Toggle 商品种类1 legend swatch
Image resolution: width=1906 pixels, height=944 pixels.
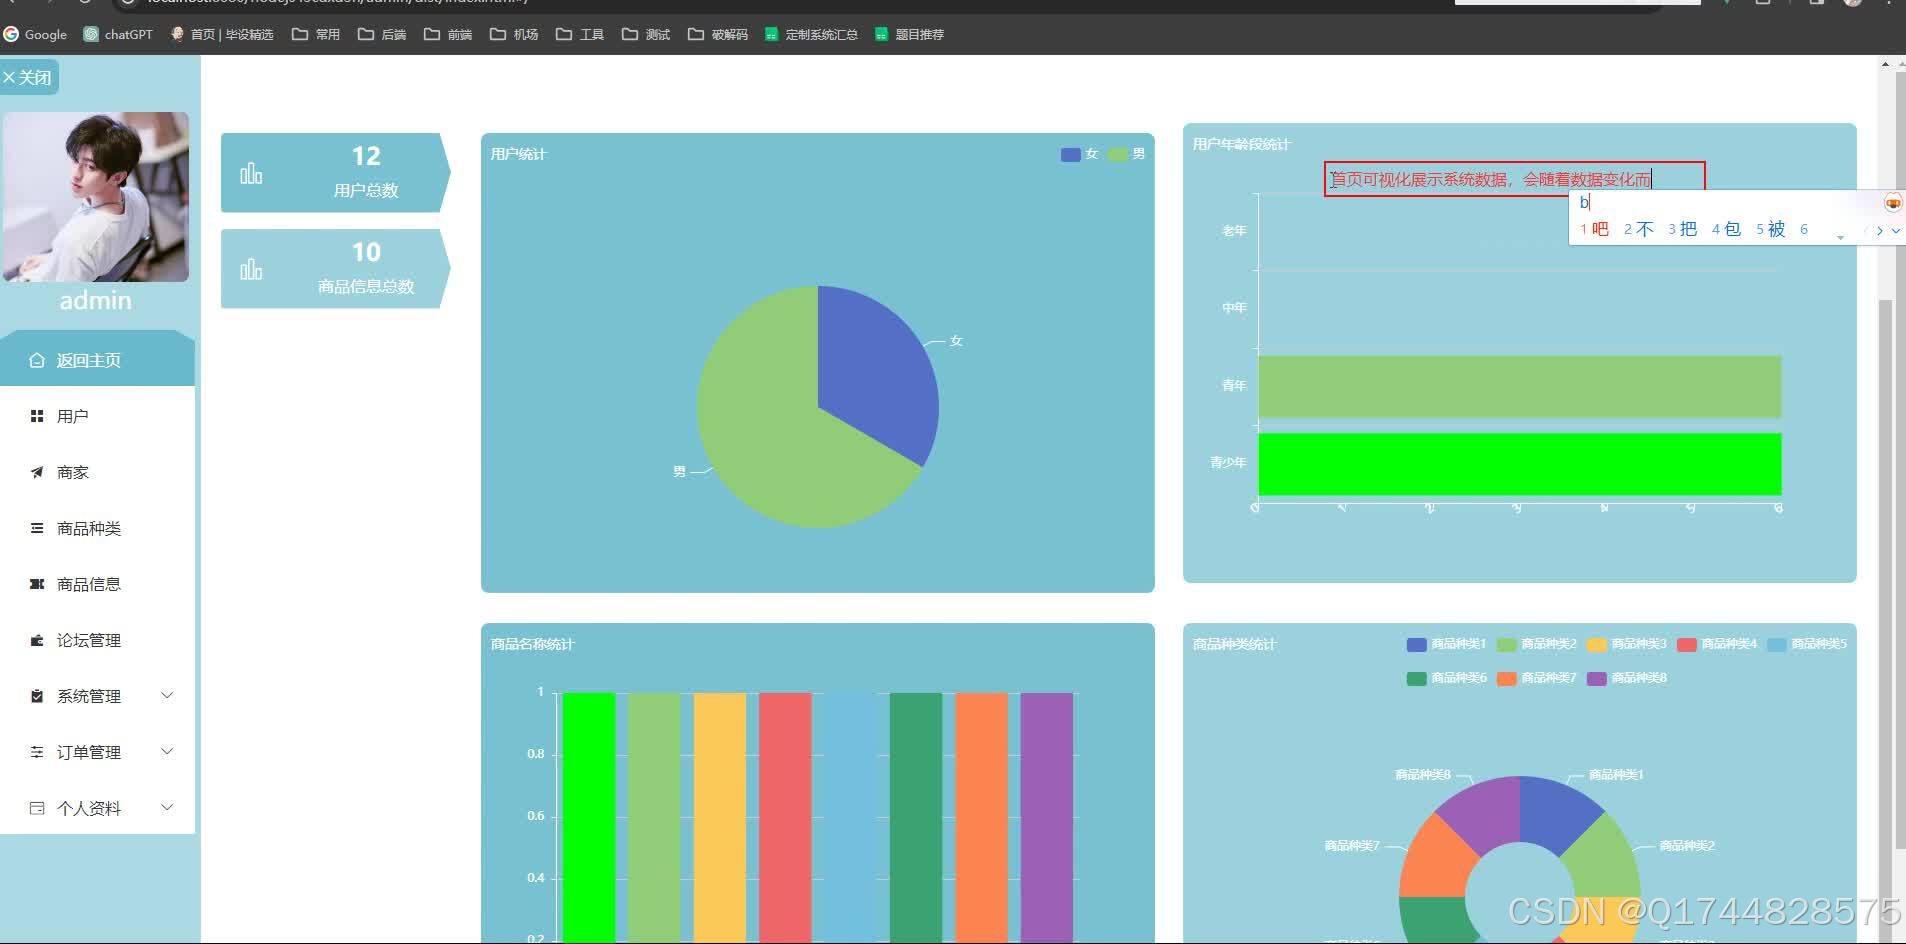[x=1416, y=644]
